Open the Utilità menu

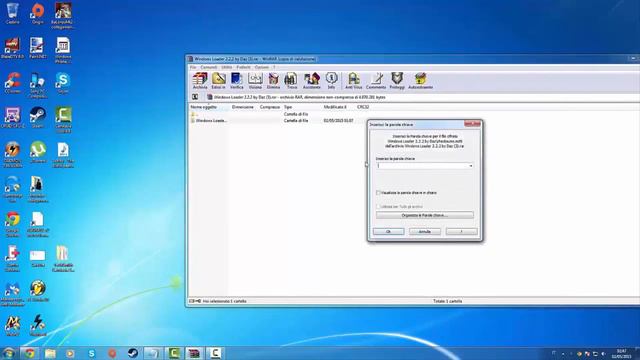tap(227, 67)
